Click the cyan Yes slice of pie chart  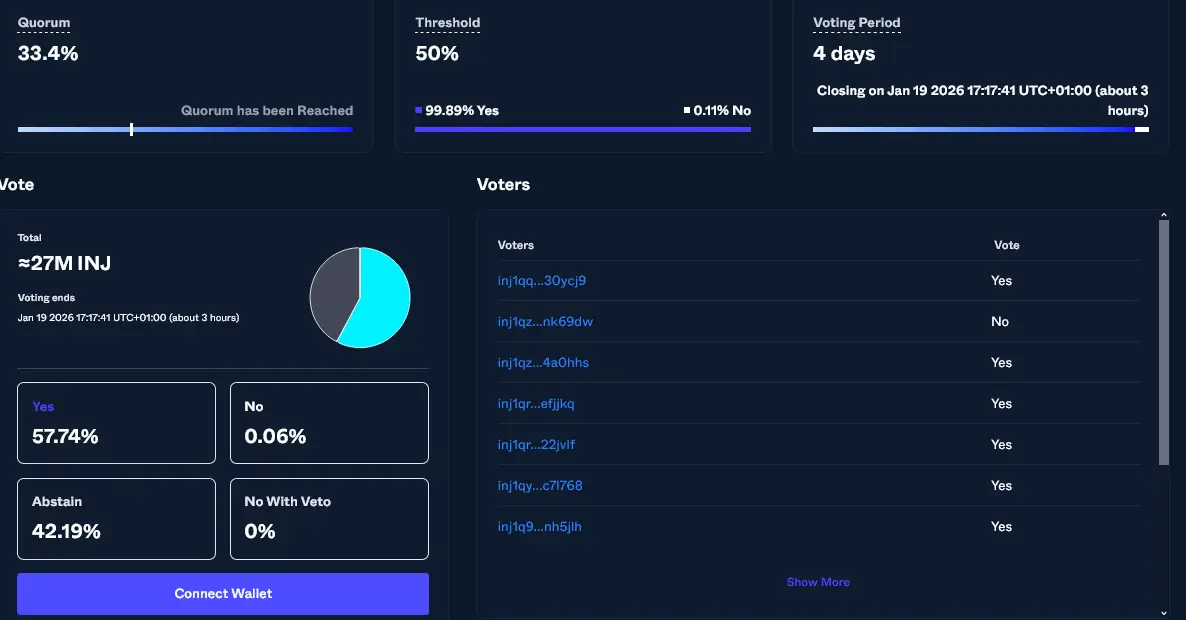point(382,300)
